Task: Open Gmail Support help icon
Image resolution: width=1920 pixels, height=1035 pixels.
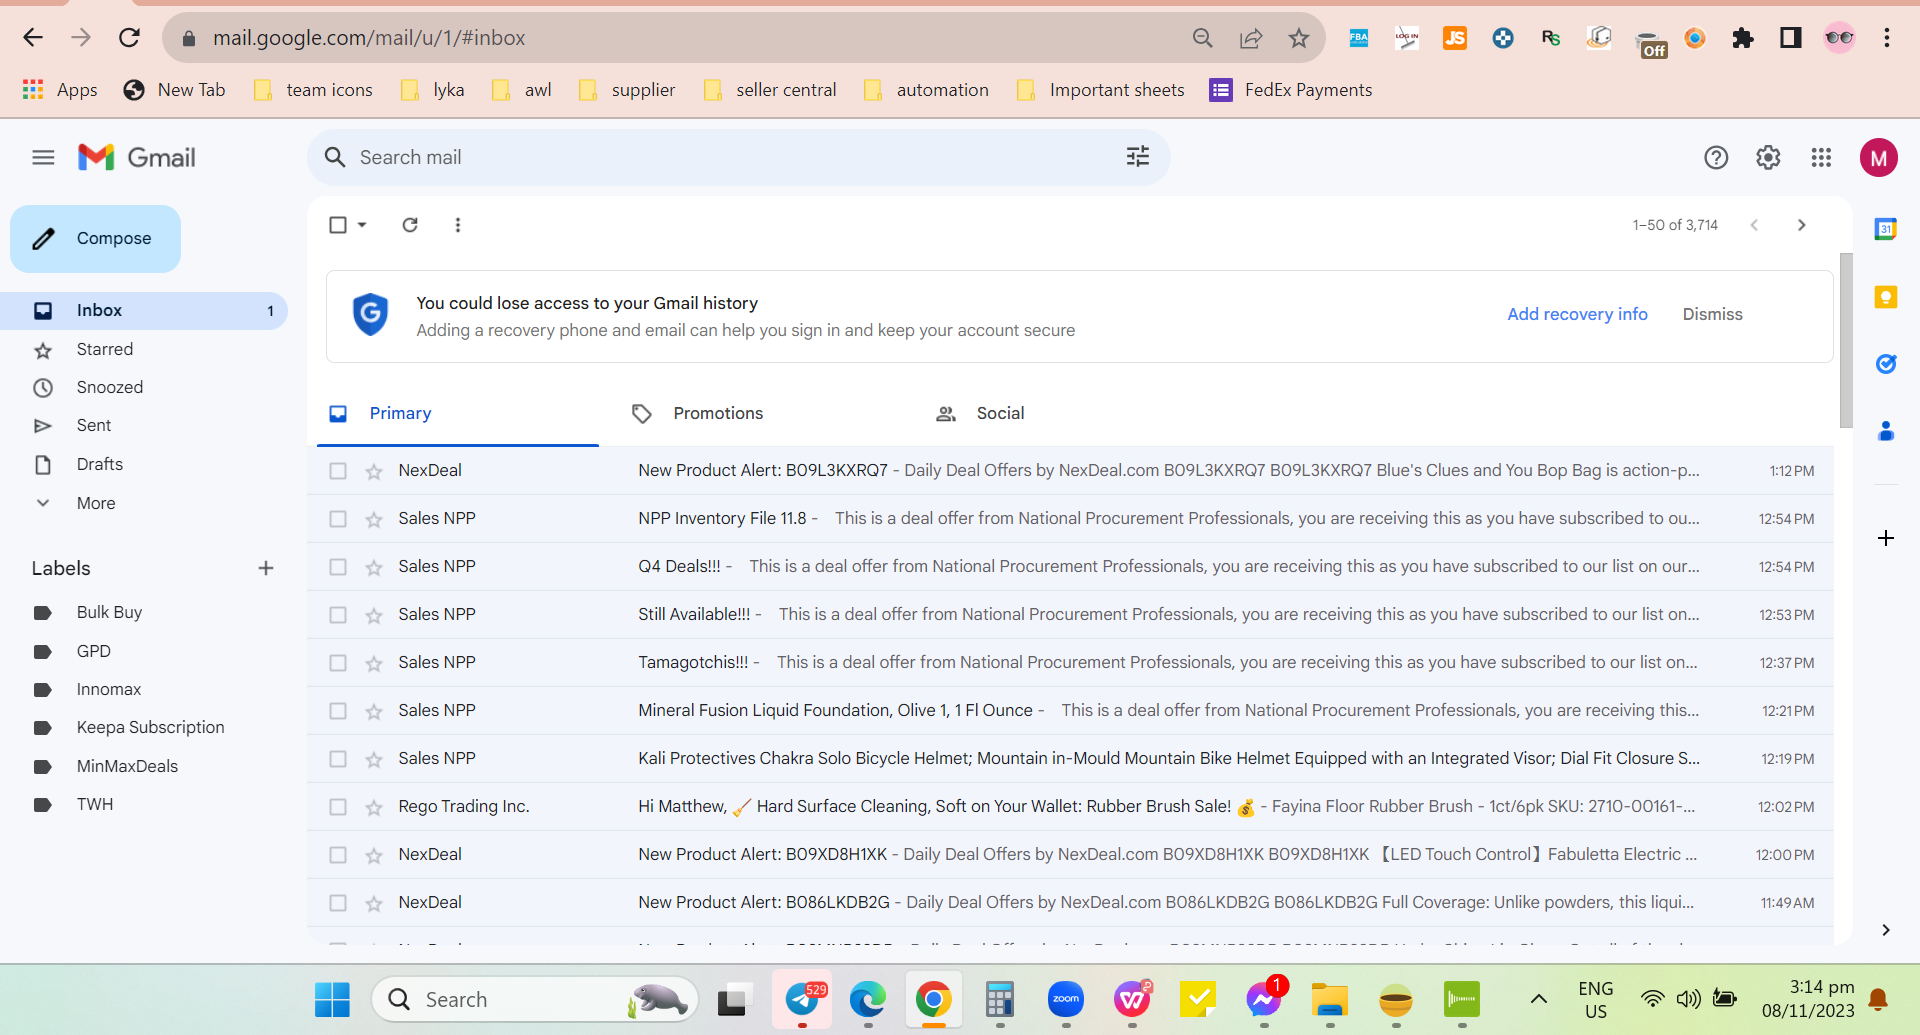Action: click(x=1716, y=157)
